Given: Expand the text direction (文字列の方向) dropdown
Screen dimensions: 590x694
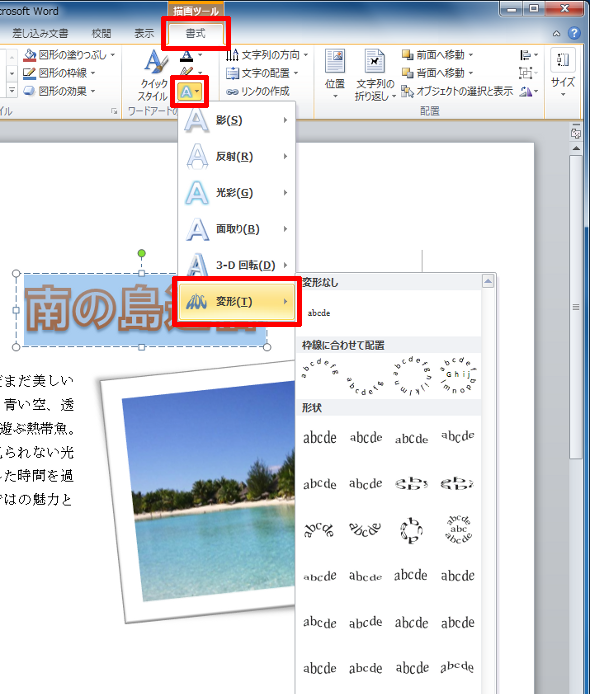Looking at the screenshot, I should (306, 55).
